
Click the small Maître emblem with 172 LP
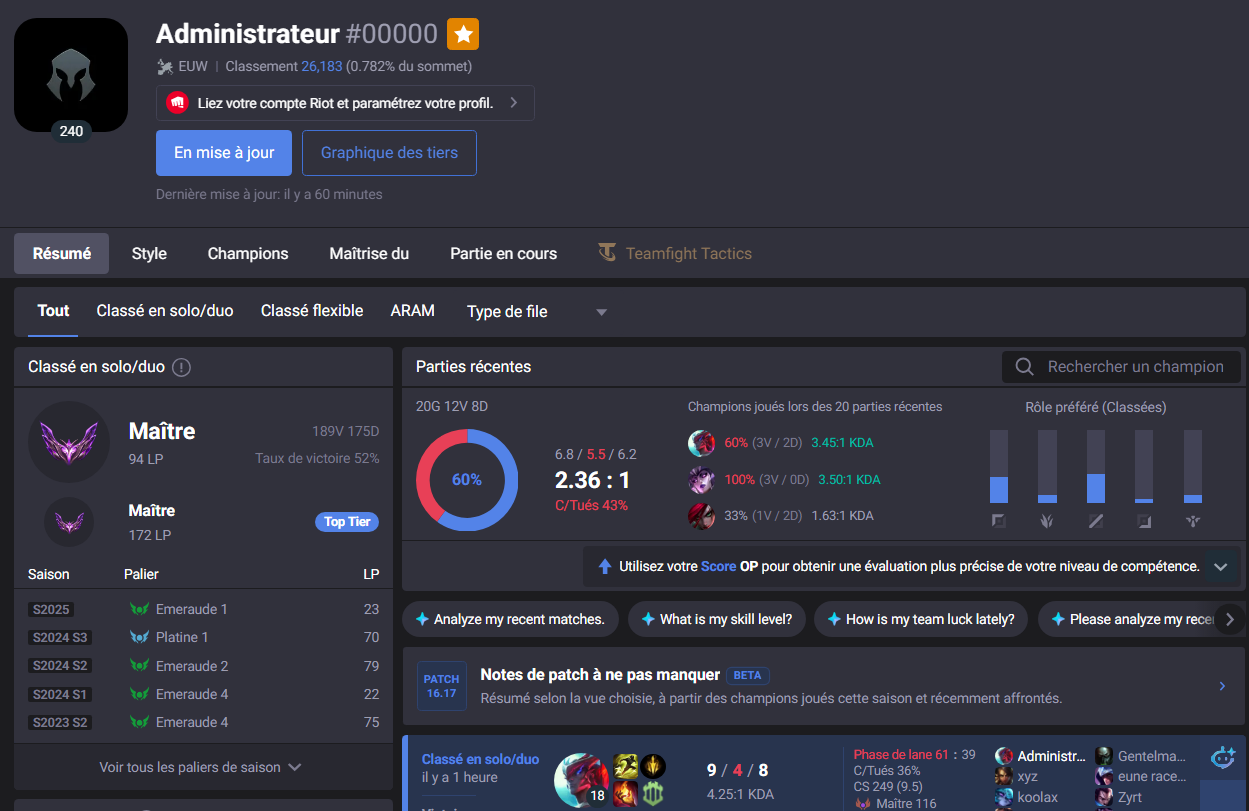[69, 522]
